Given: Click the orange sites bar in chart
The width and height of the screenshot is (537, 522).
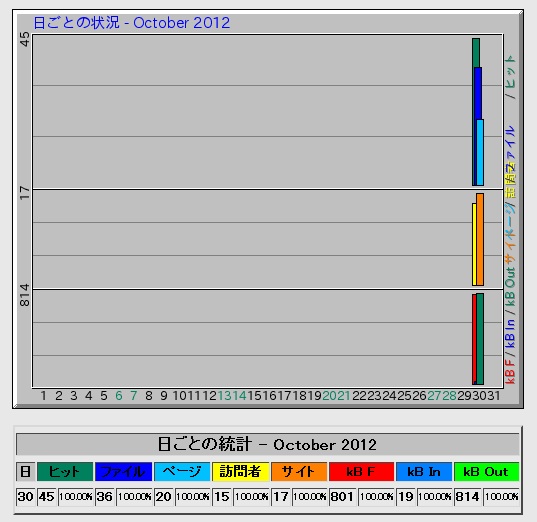Looking at the screenshot, I should tap(480, 239).
